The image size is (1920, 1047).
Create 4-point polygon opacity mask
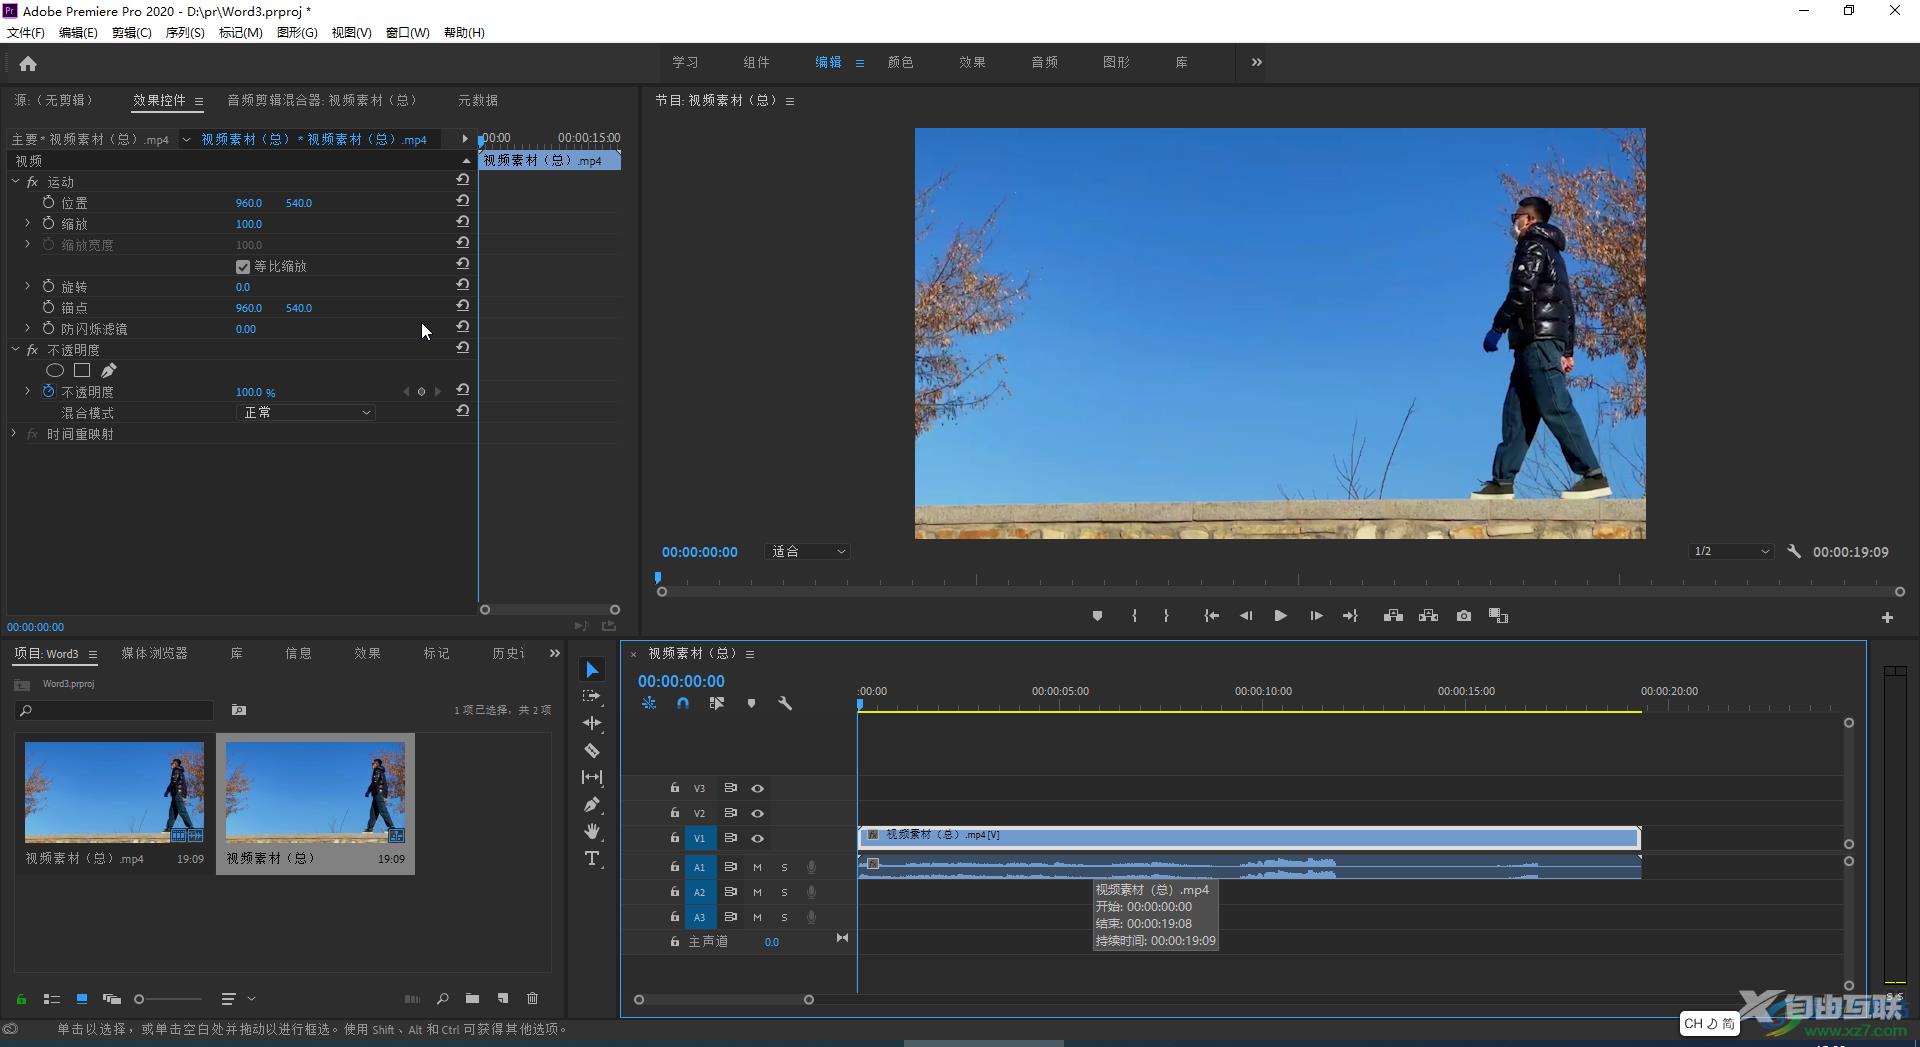pos(82,370)
